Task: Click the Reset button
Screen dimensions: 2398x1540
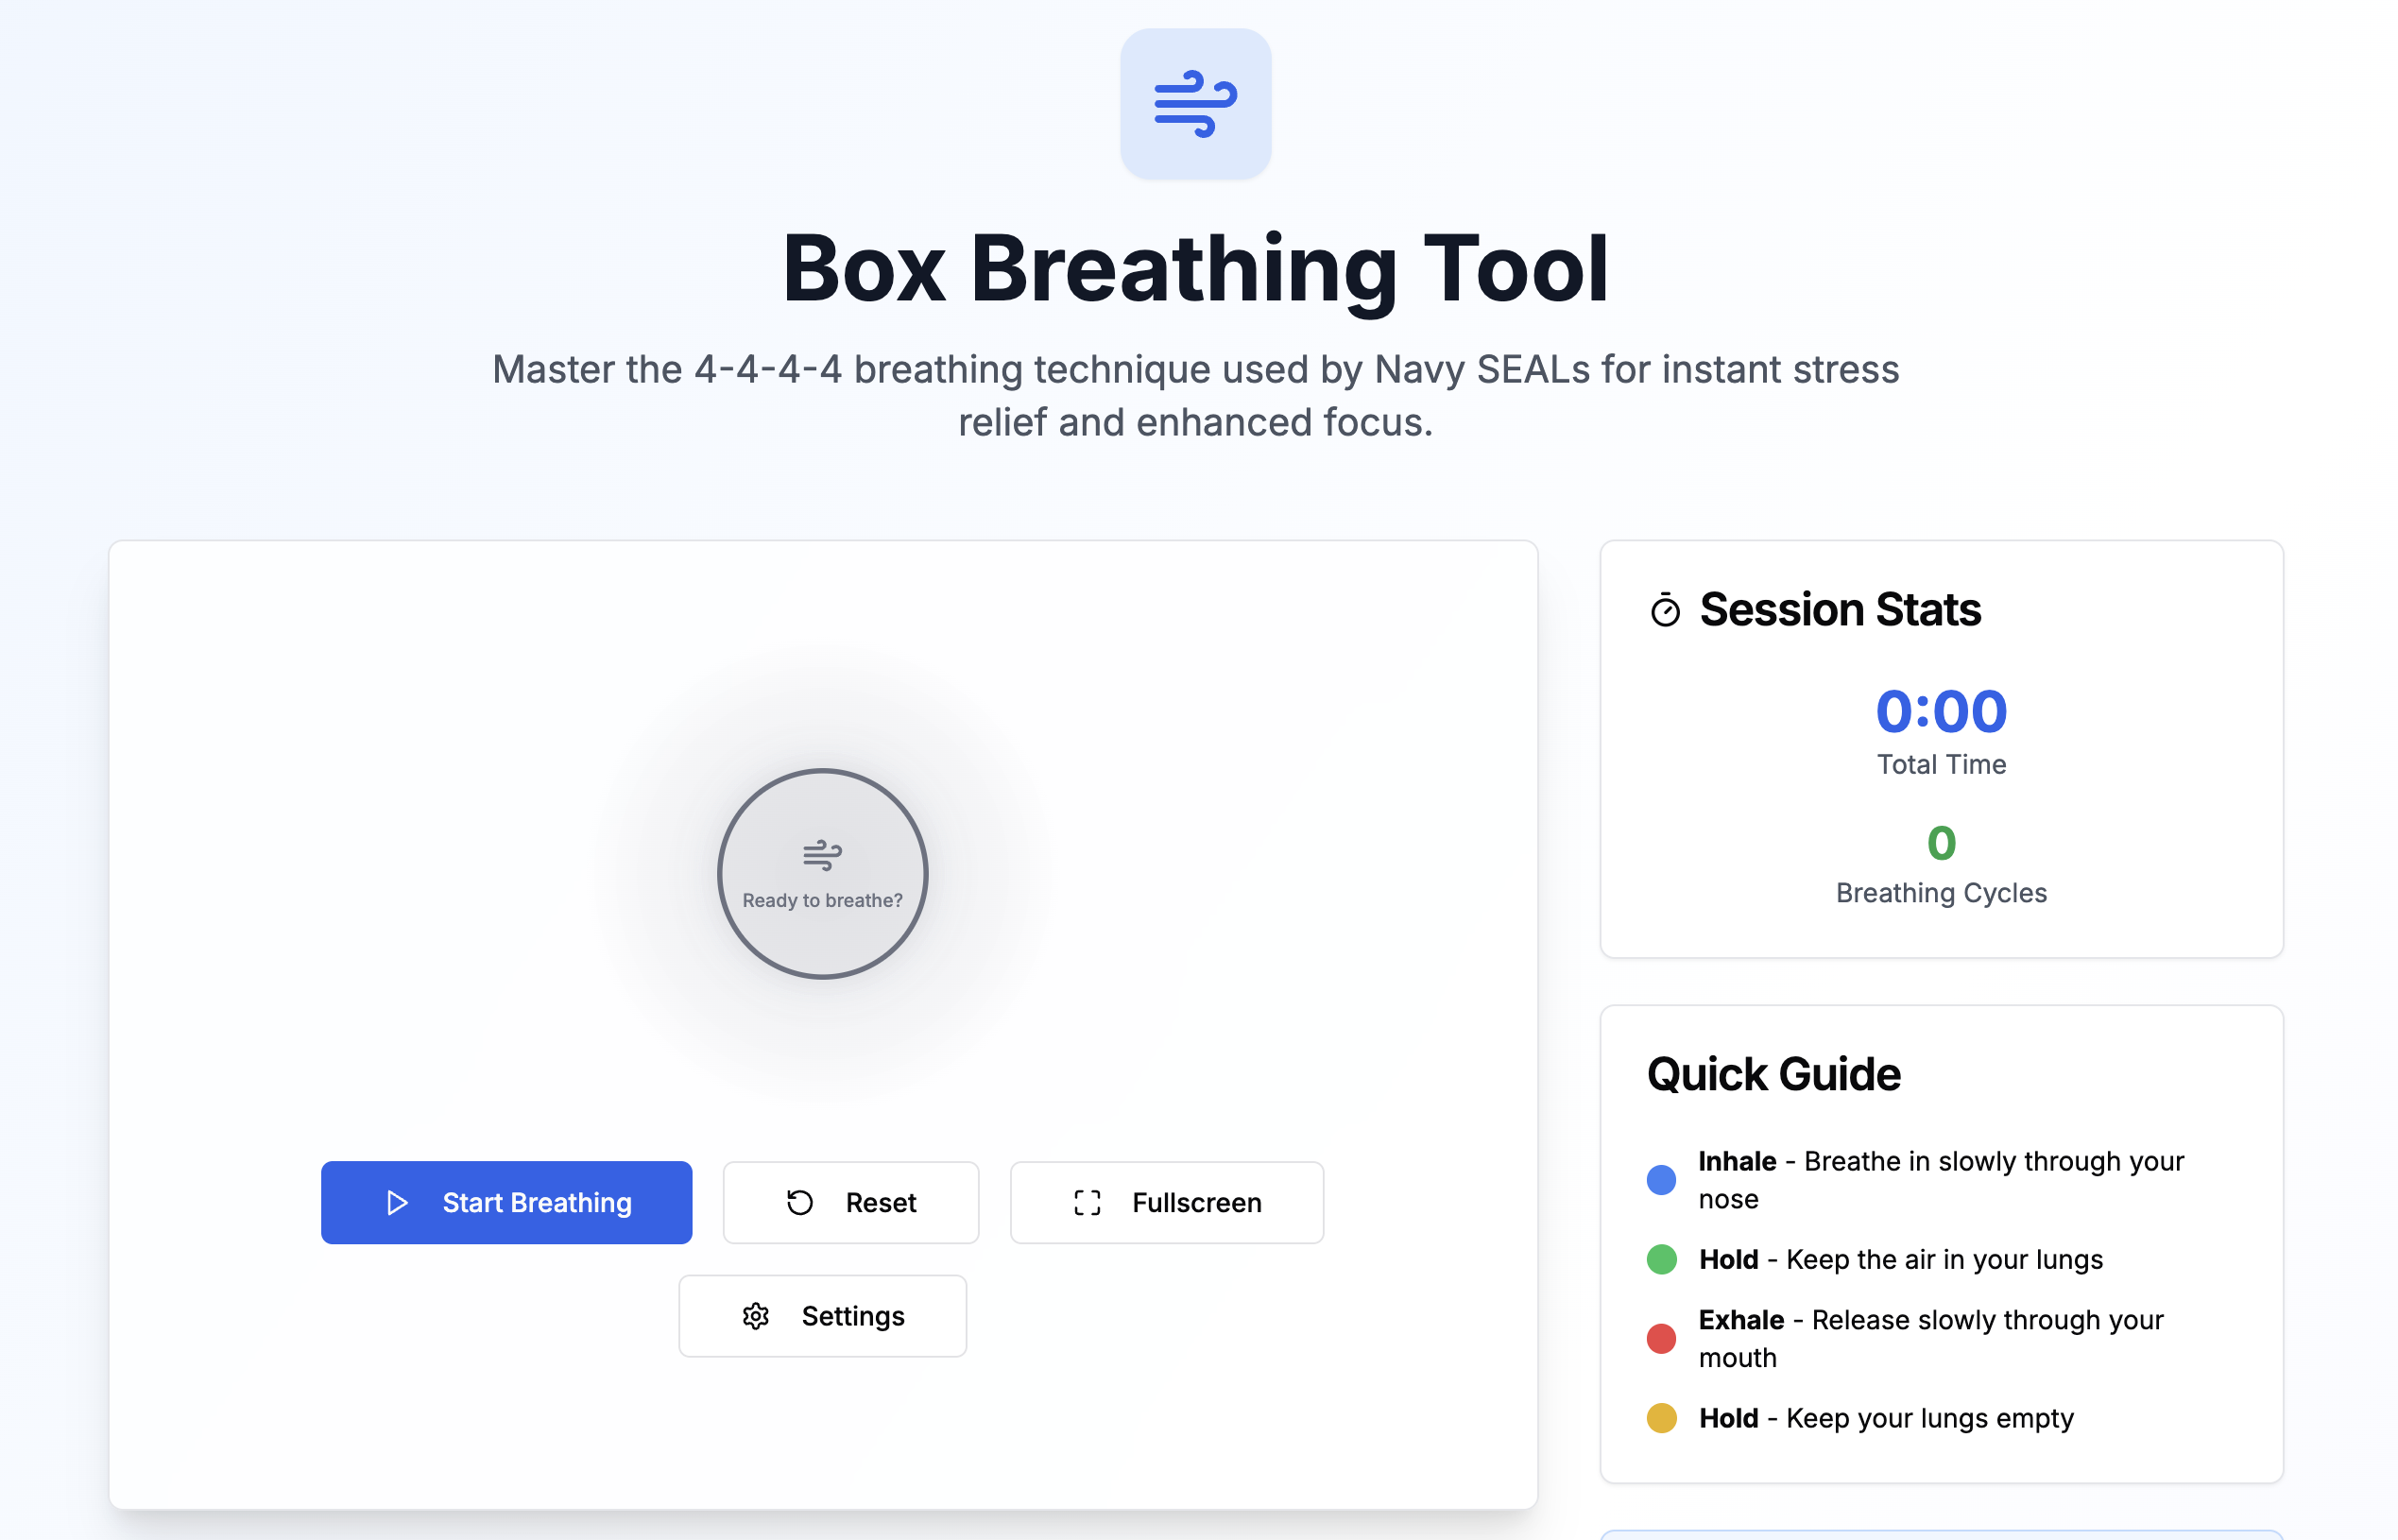Action: [x=851, y=1203]
